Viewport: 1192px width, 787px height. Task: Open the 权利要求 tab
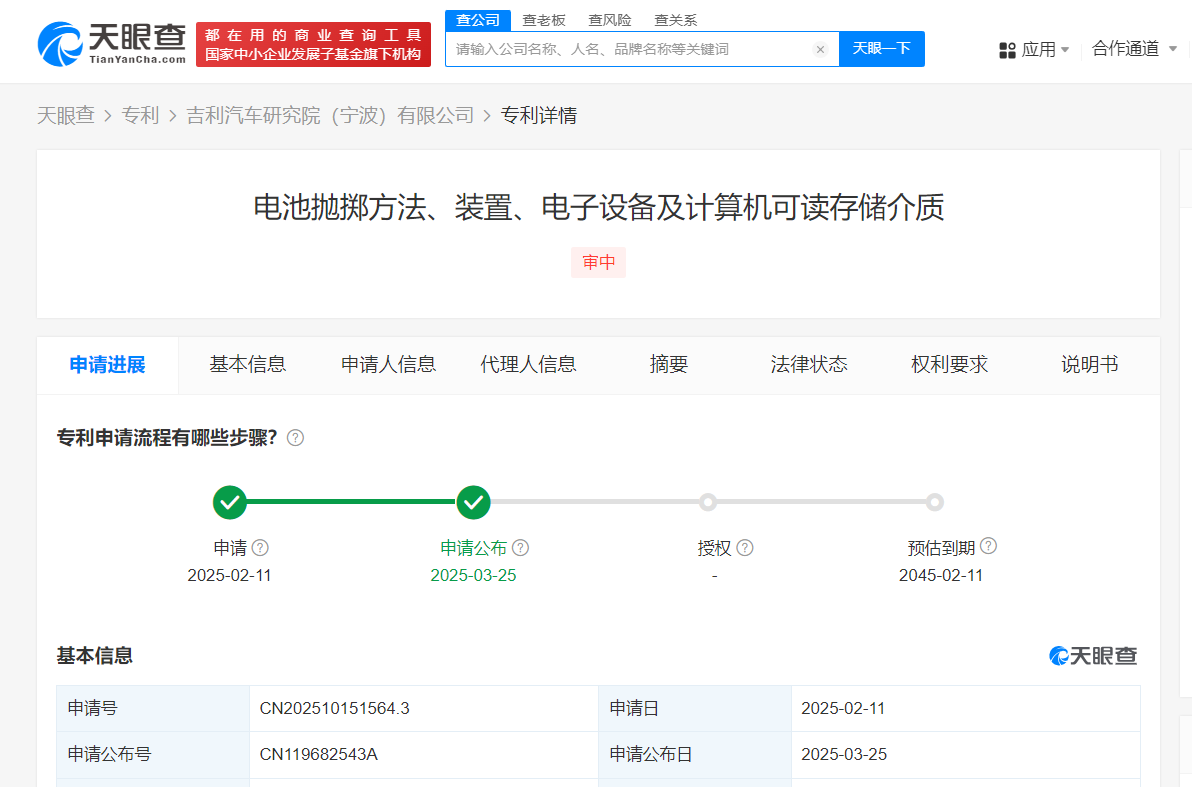[x=949, y=365]
